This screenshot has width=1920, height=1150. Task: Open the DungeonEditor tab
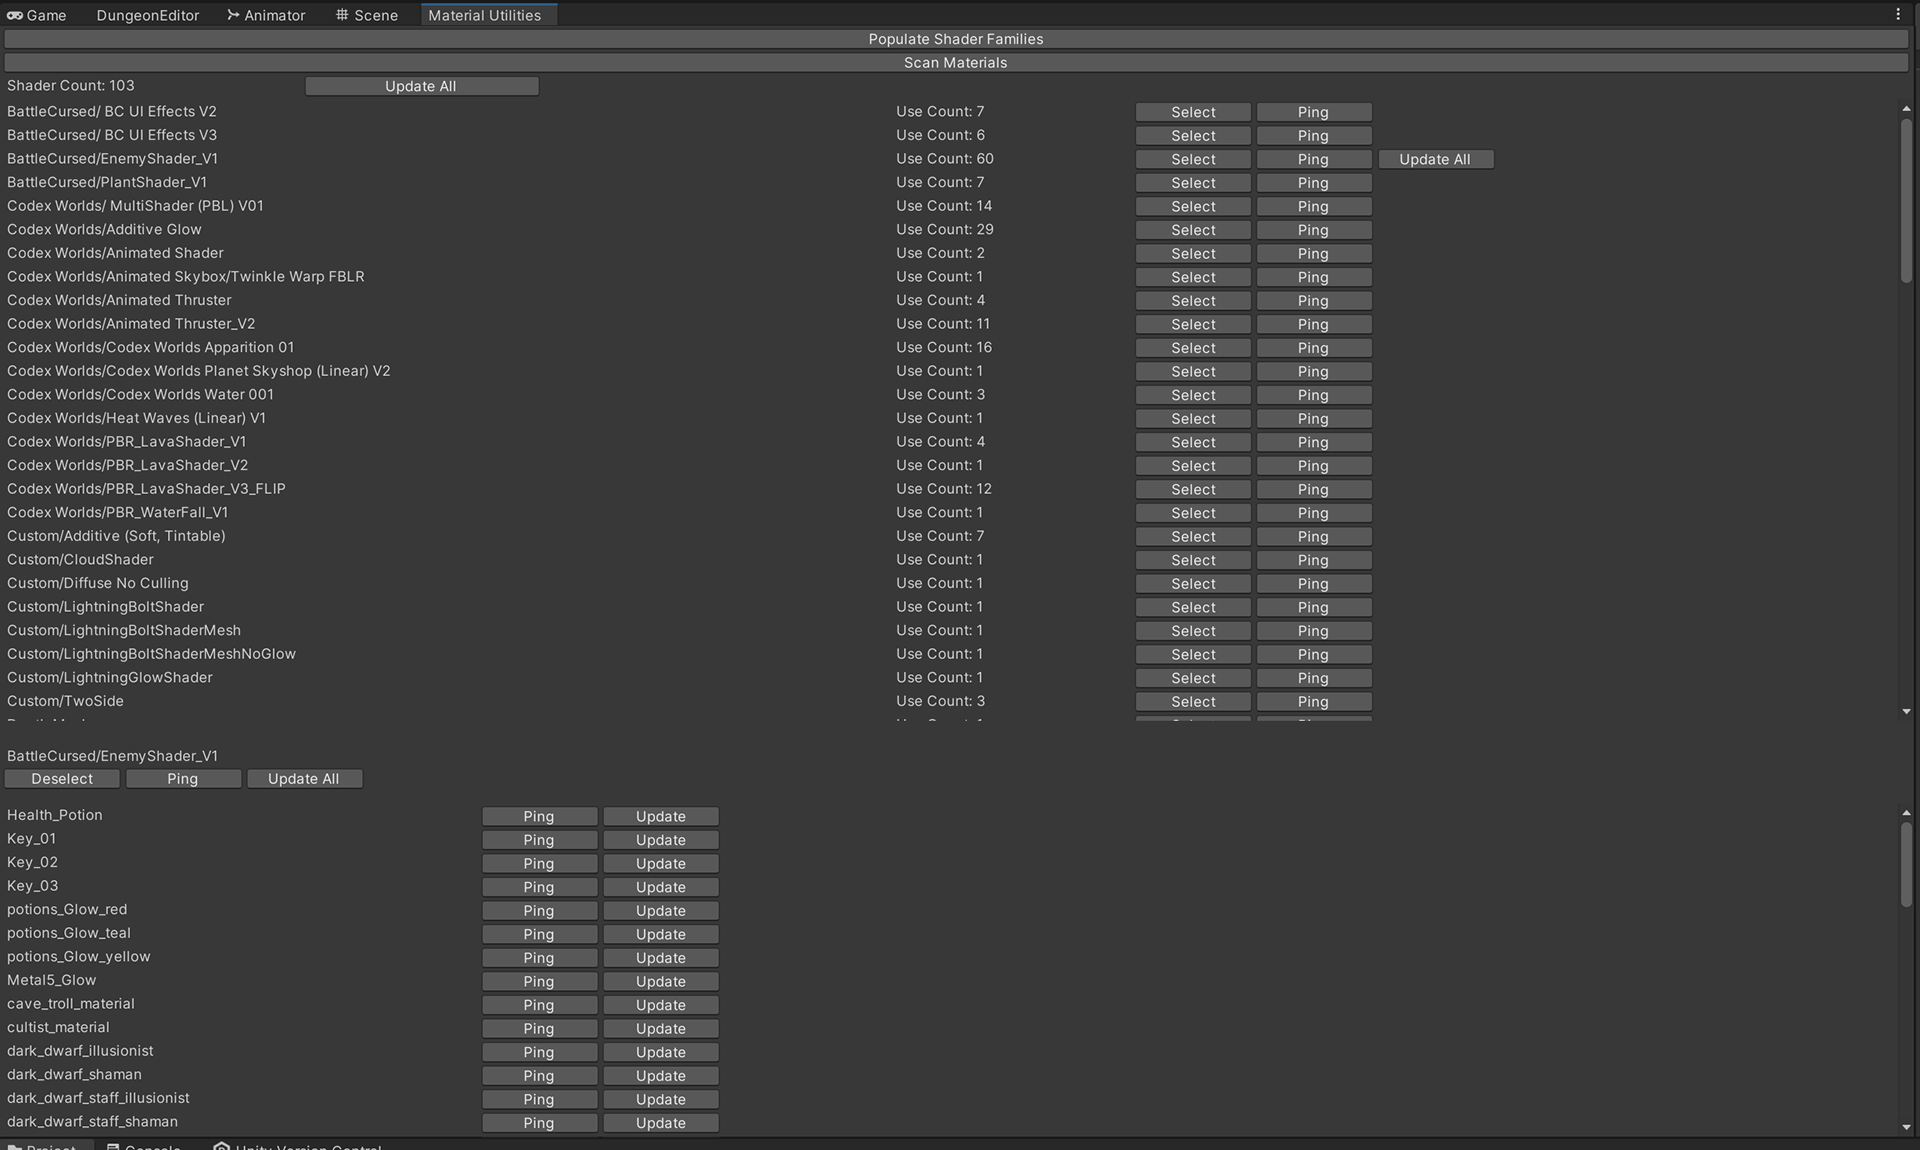[148, 15]
